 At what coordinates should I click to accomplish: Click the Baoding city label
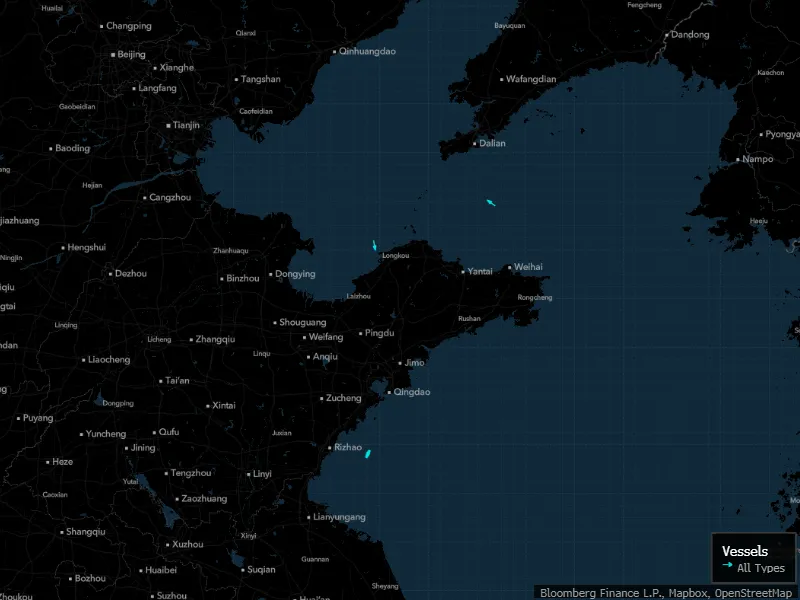pyautogui.click(x=72, y=148)
